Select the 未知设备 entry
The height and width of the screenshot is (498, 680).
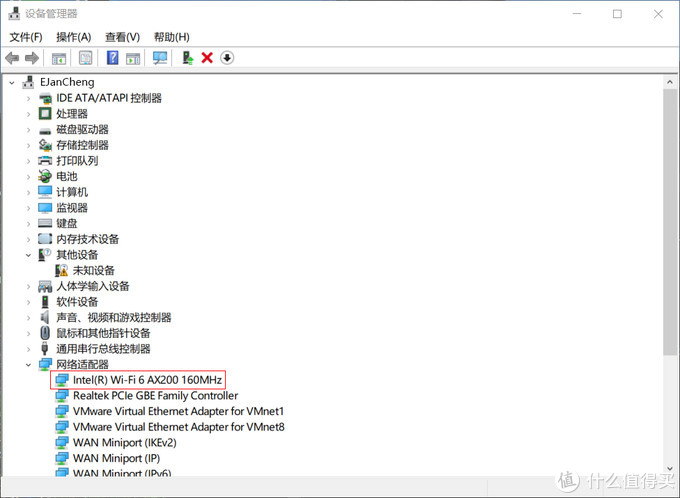coord(94,271)
